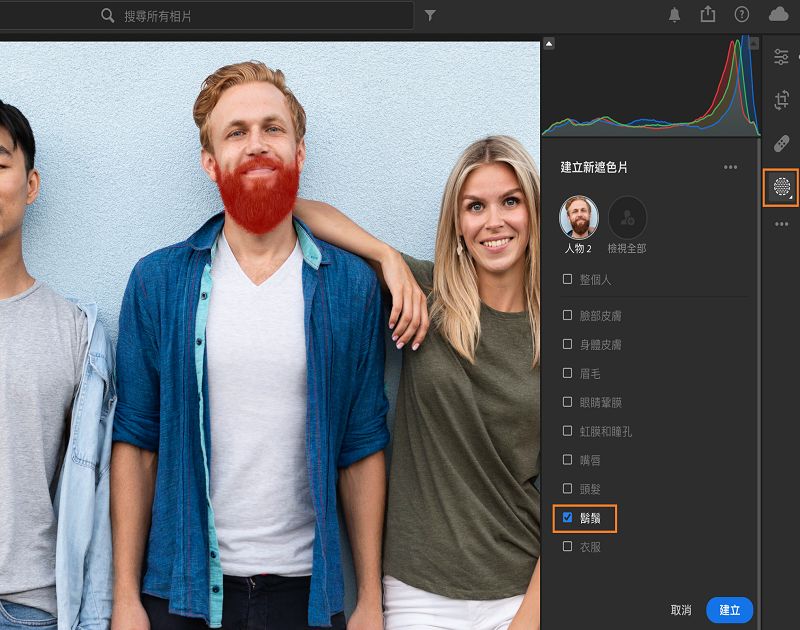The image size is (800, 630).
Task: Select the Healing bandage tool
Action: point(781,143)
